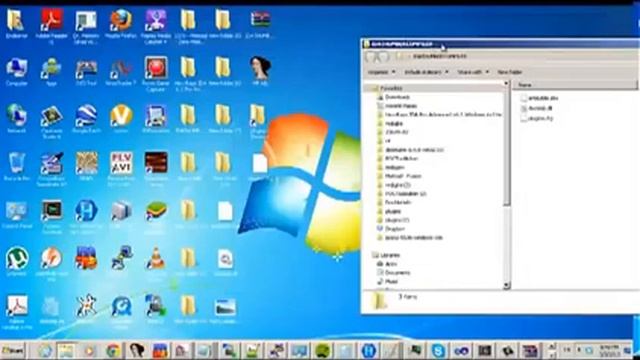
Task: Click the Back arrow in the Explorer window
Action: tap(371, 57)
